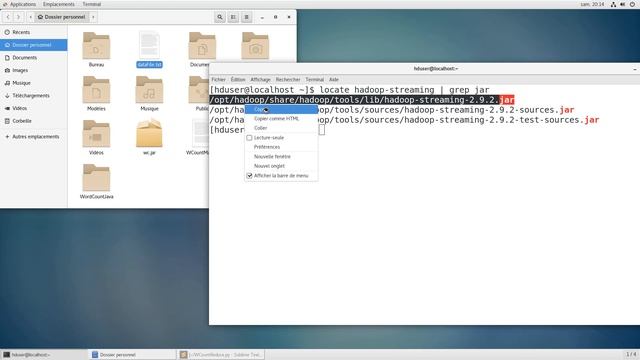The height and width of the screenshot is (360, 640).
Task: Click the Dossier personnel path button
Action: coord(62,17)
